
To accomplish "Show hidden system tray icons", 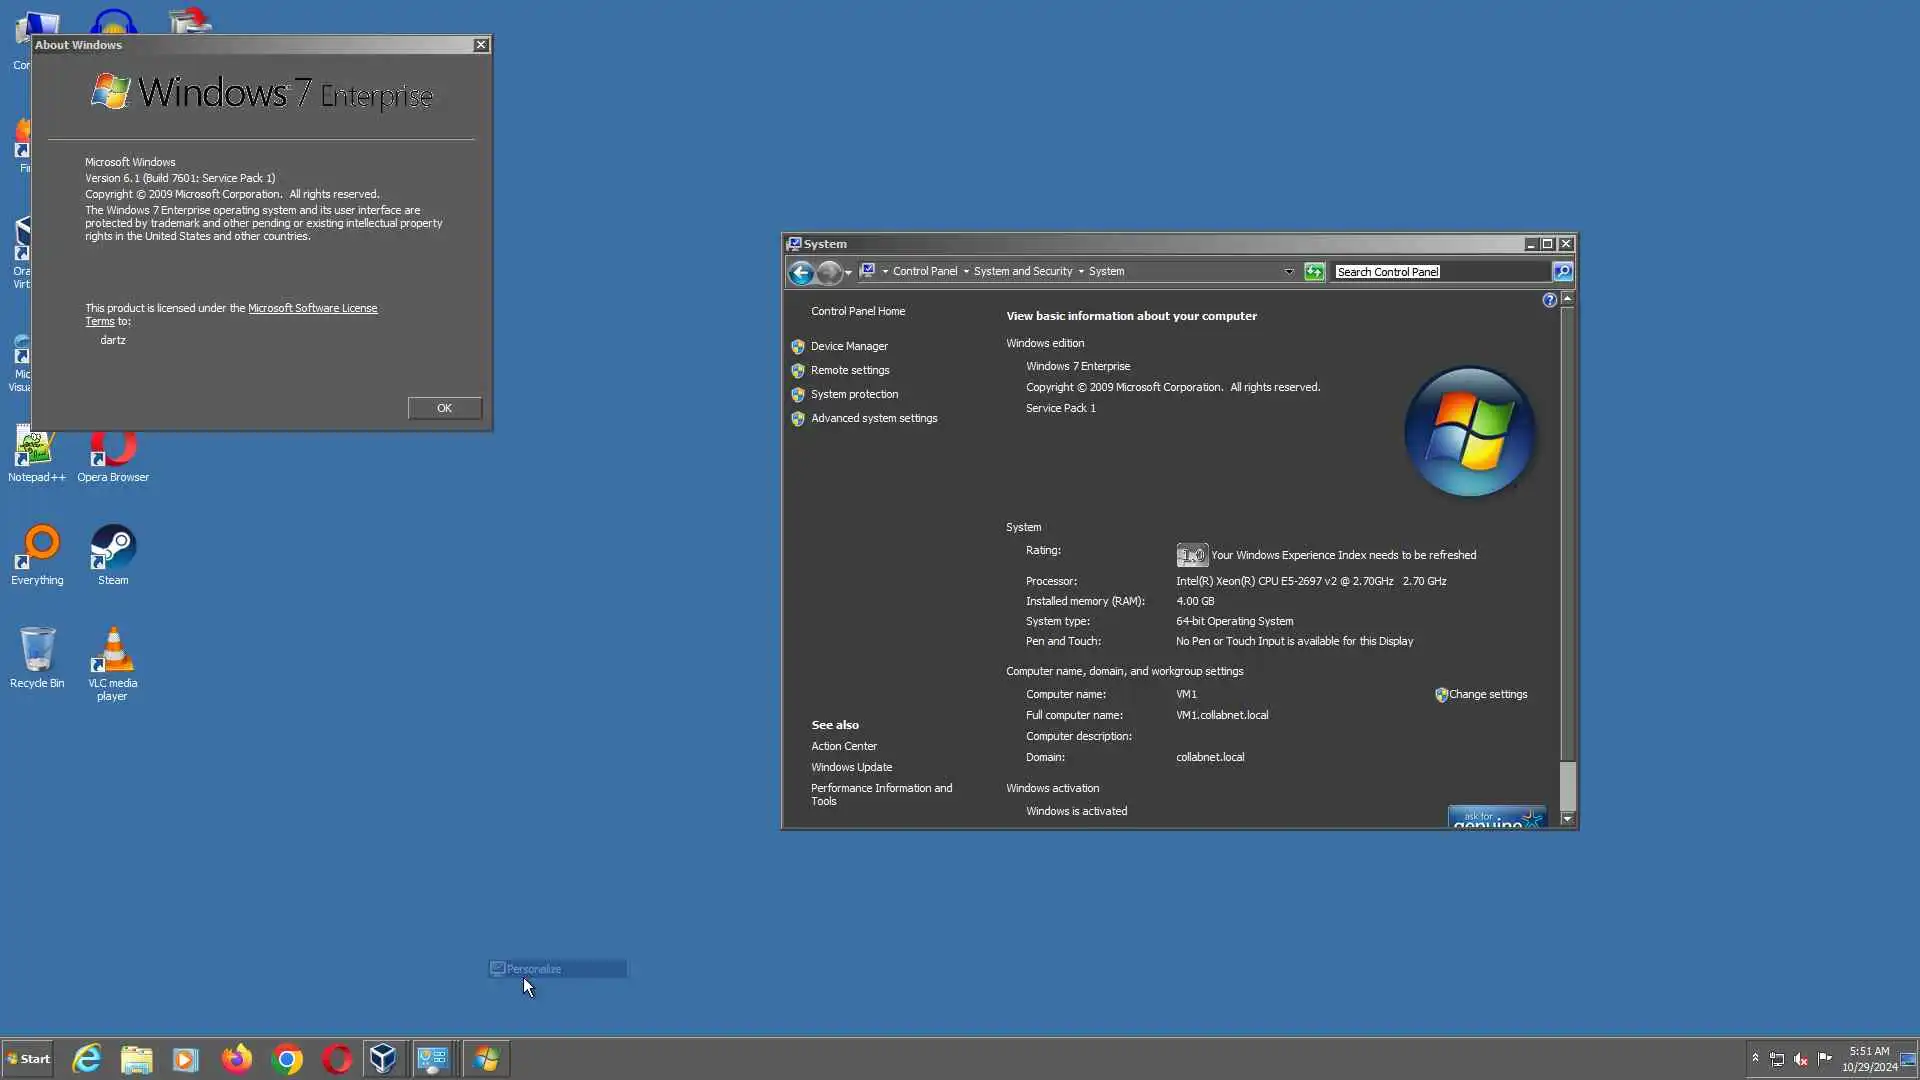I will click(1755, 1058).
